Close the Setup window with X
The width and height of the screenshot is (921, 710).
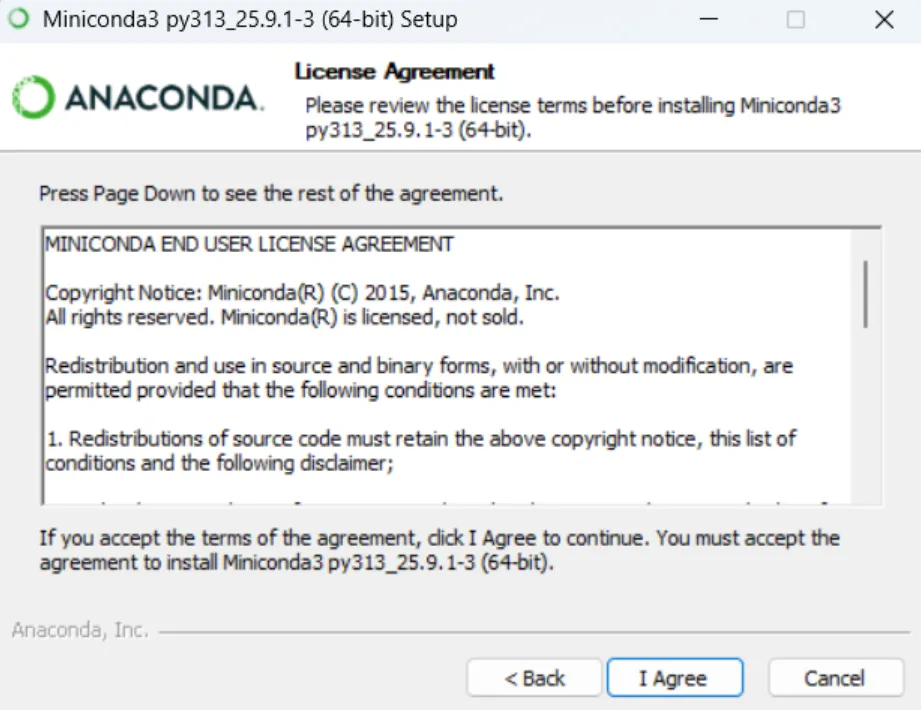884,19
